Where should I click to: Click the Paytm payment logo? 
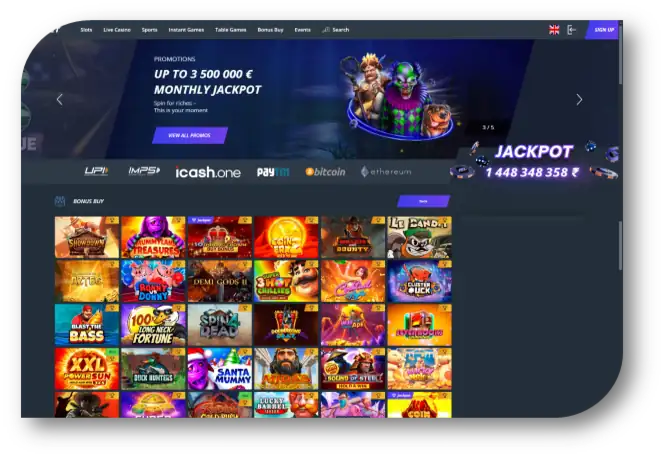click(273, 172)
